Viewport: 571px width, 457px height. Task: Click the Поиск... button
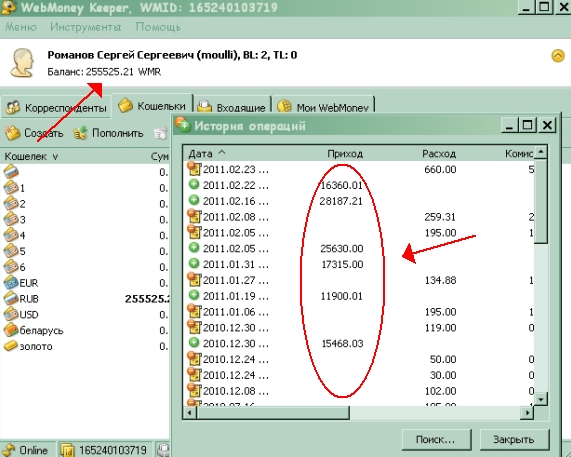point(436,440)
